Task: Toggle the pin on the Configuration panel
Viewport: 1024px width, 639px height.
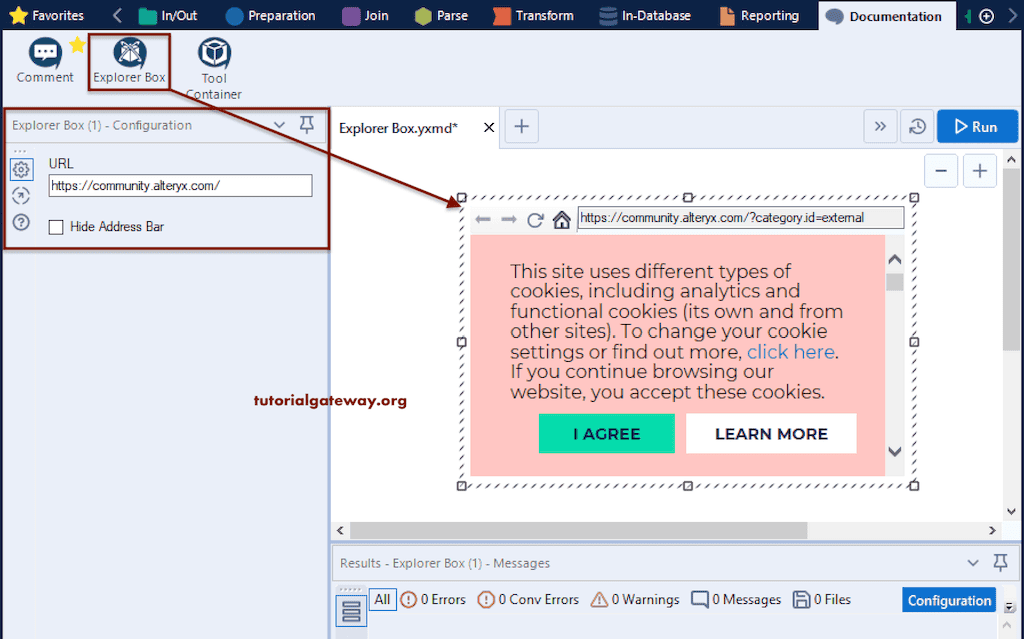Action: (308, 125)
